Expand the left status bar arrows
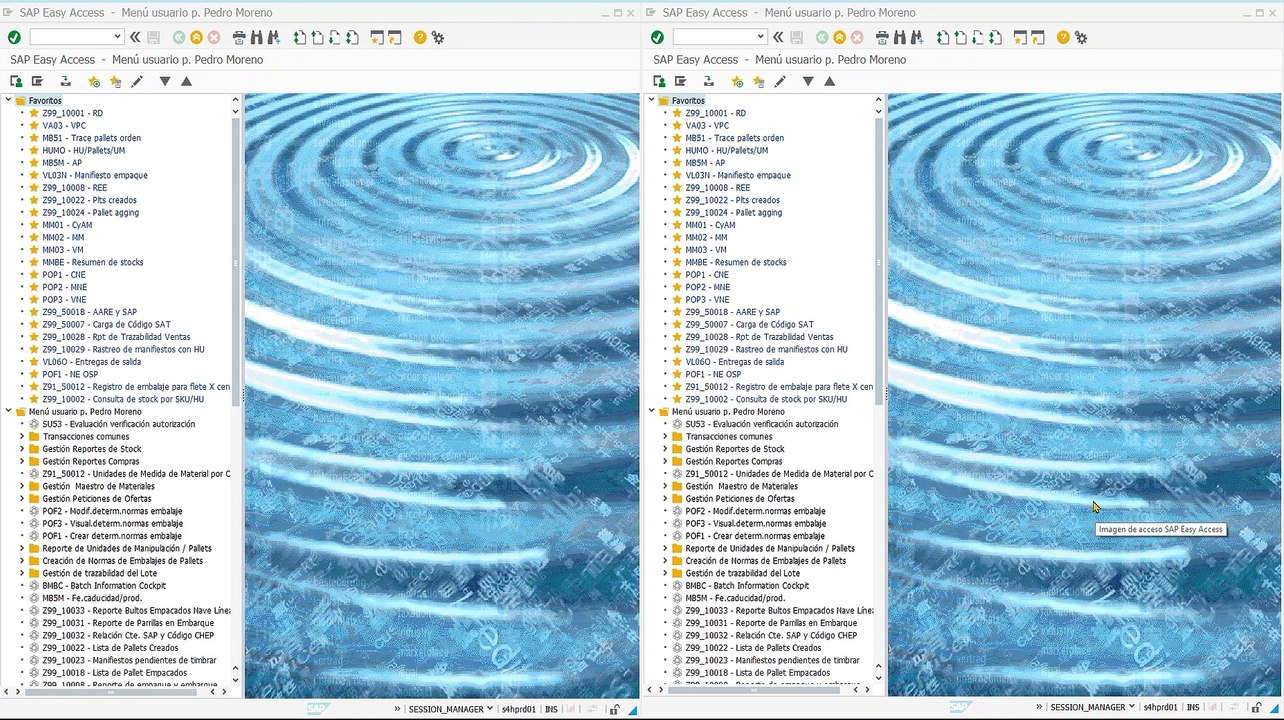This screenshot has height=720, width=1284. [x=399, y=709]
